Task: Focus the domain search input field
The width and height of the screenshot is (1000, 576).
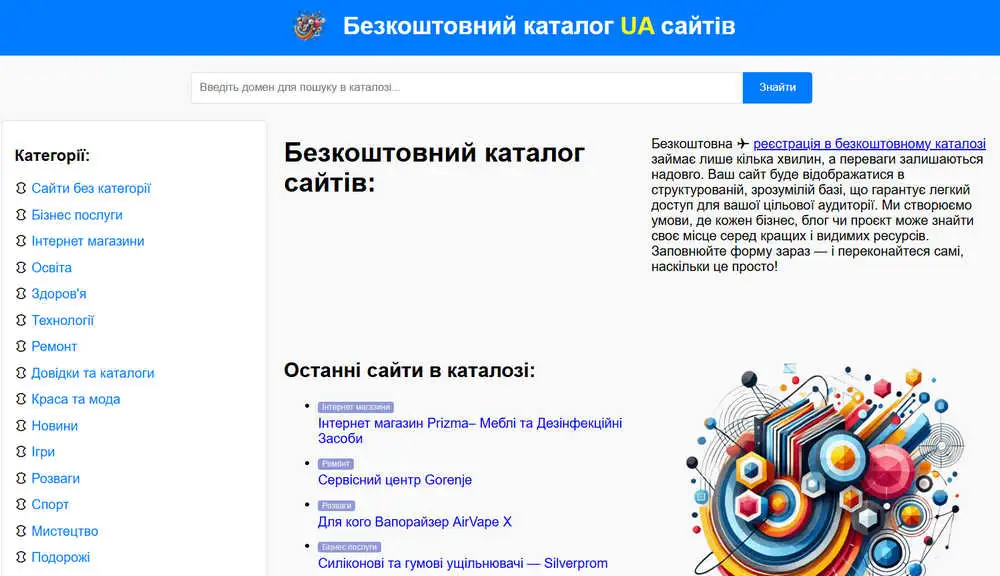Action: click(467, 87)
